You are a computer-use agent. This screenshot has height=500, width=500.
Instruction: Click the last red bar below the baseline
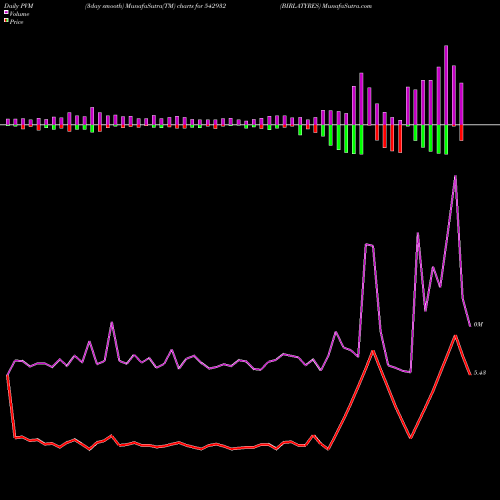(x=461, y=133)
